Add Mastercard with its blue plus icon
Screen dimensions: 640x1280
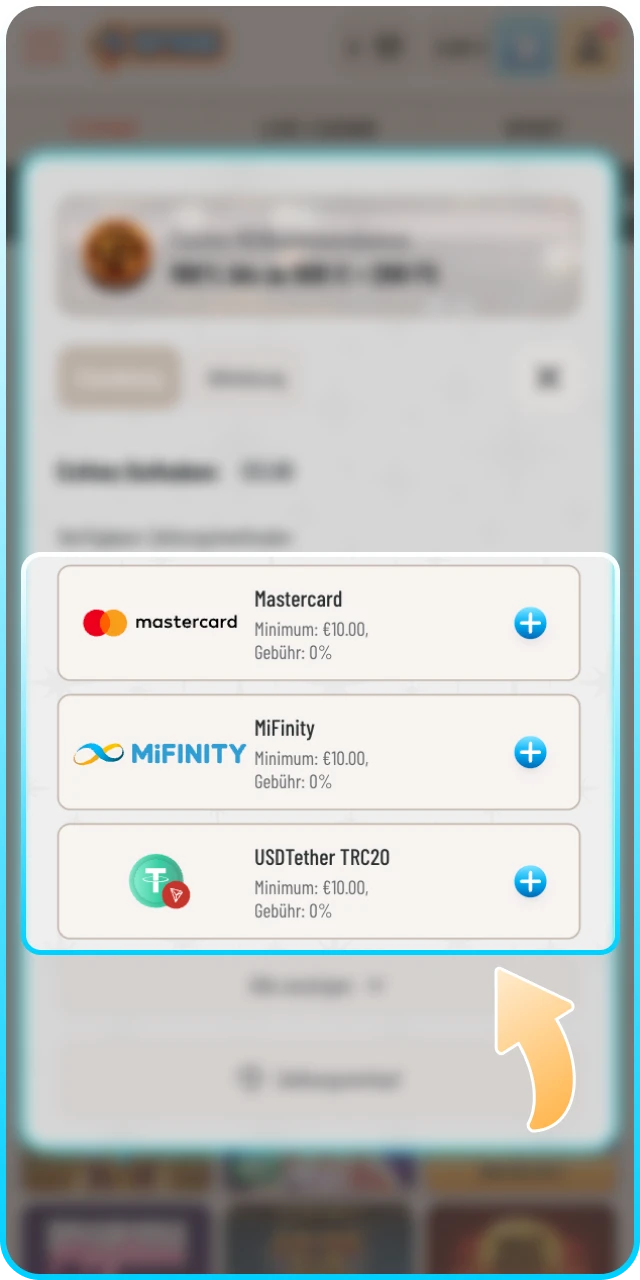530,624
